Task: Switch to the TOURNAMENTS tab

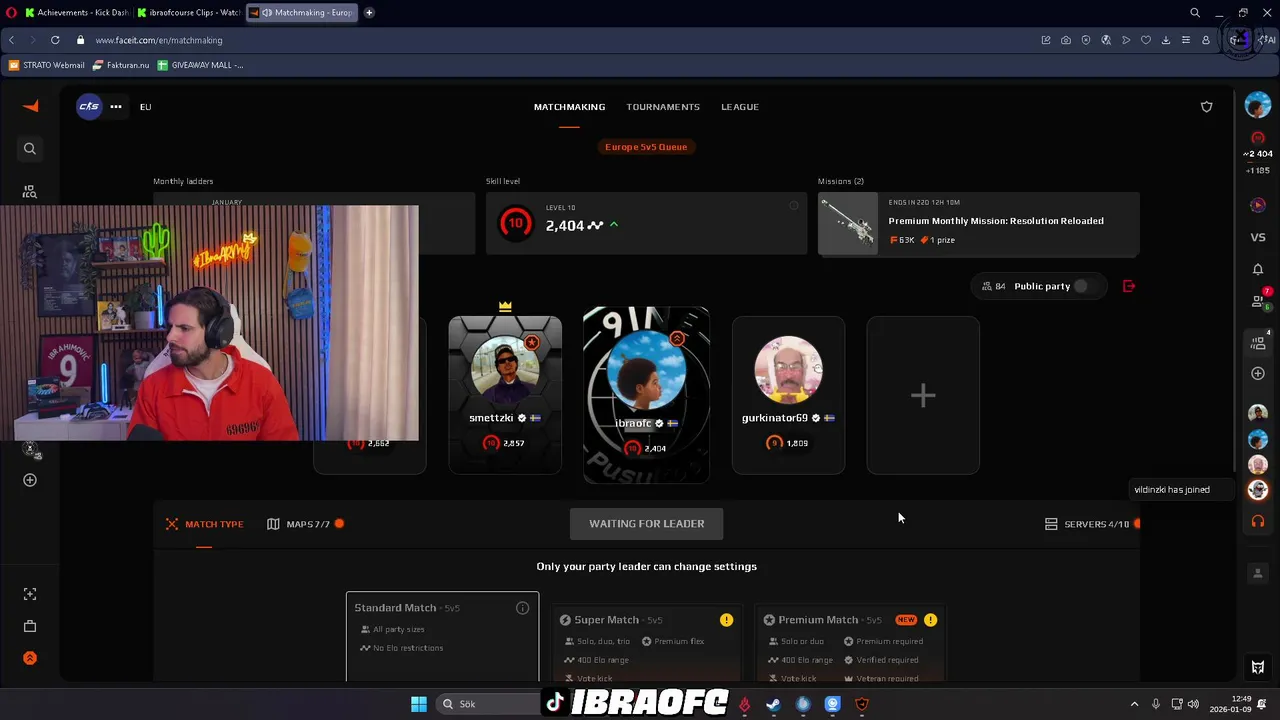Action: (x=663, y=107)
